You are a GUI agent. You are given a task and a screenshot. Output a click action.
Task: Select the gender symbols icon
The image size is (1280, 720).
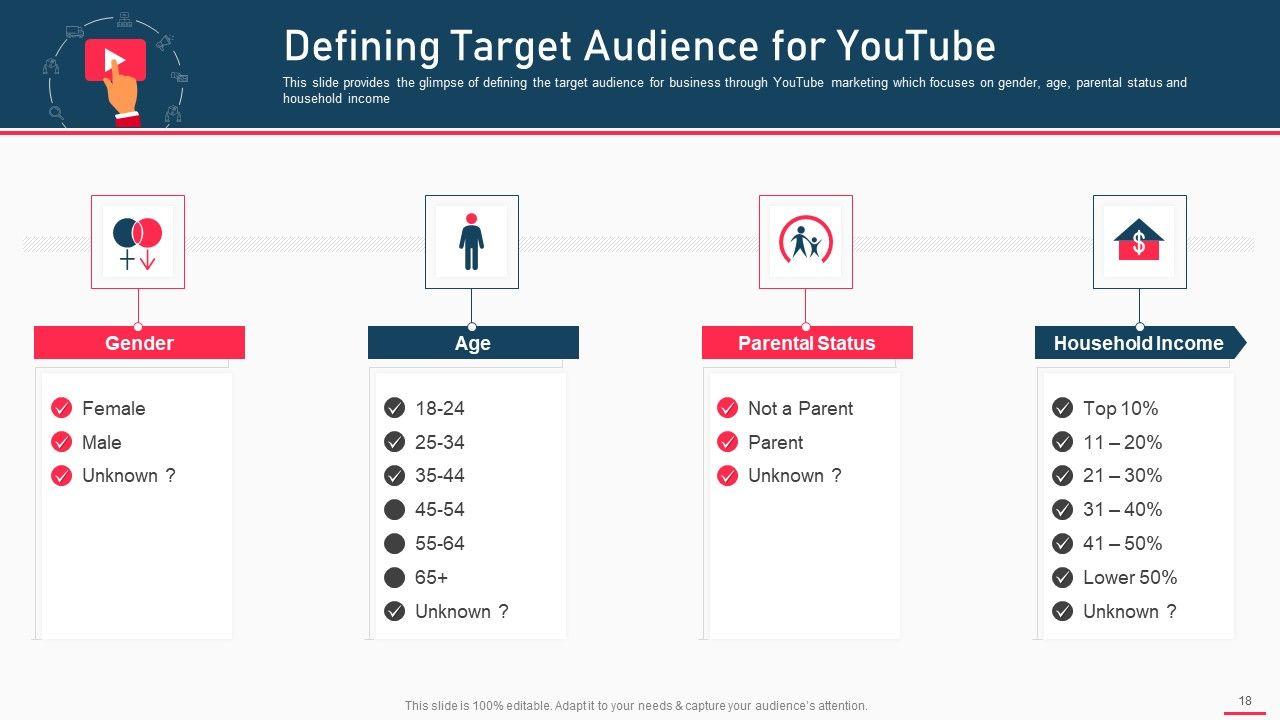click(x=138, y=242)
